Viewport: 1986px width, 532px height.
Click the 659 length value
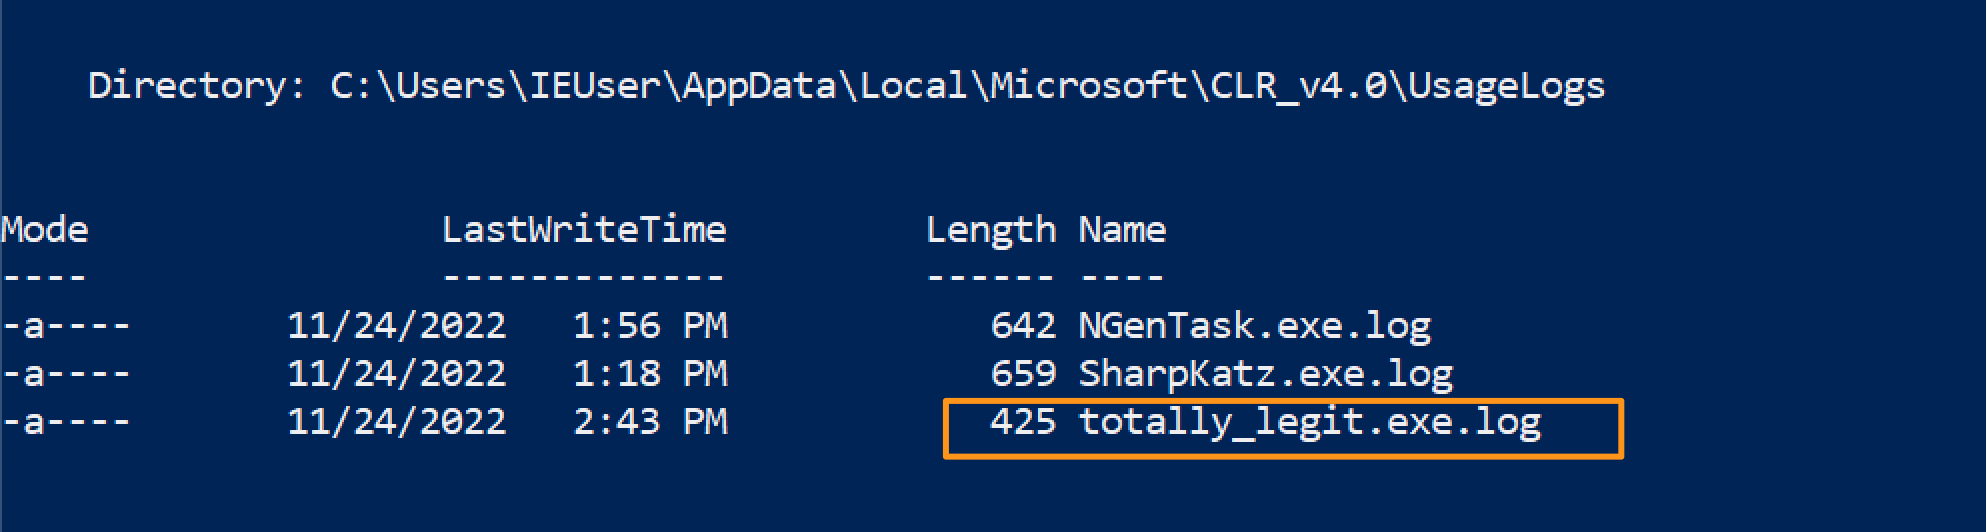[1023, 374]
